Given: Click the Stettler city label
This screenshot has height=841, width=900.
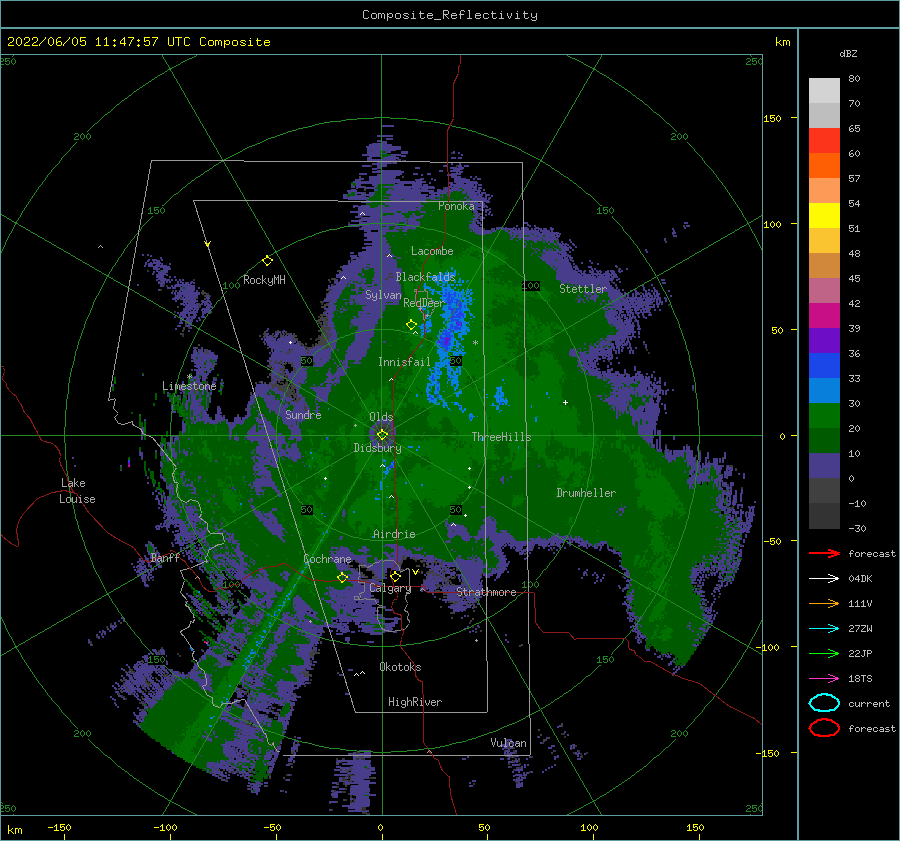Looking at the screenshot, I should pos(583,289).
